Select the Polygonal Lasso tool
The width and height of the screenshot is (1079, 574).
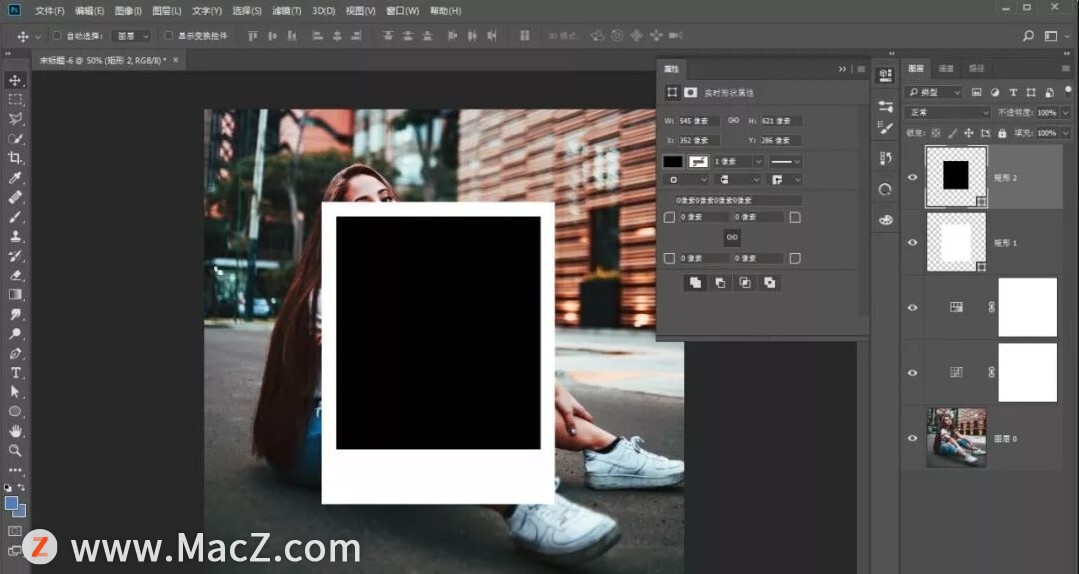click(15, 119)
